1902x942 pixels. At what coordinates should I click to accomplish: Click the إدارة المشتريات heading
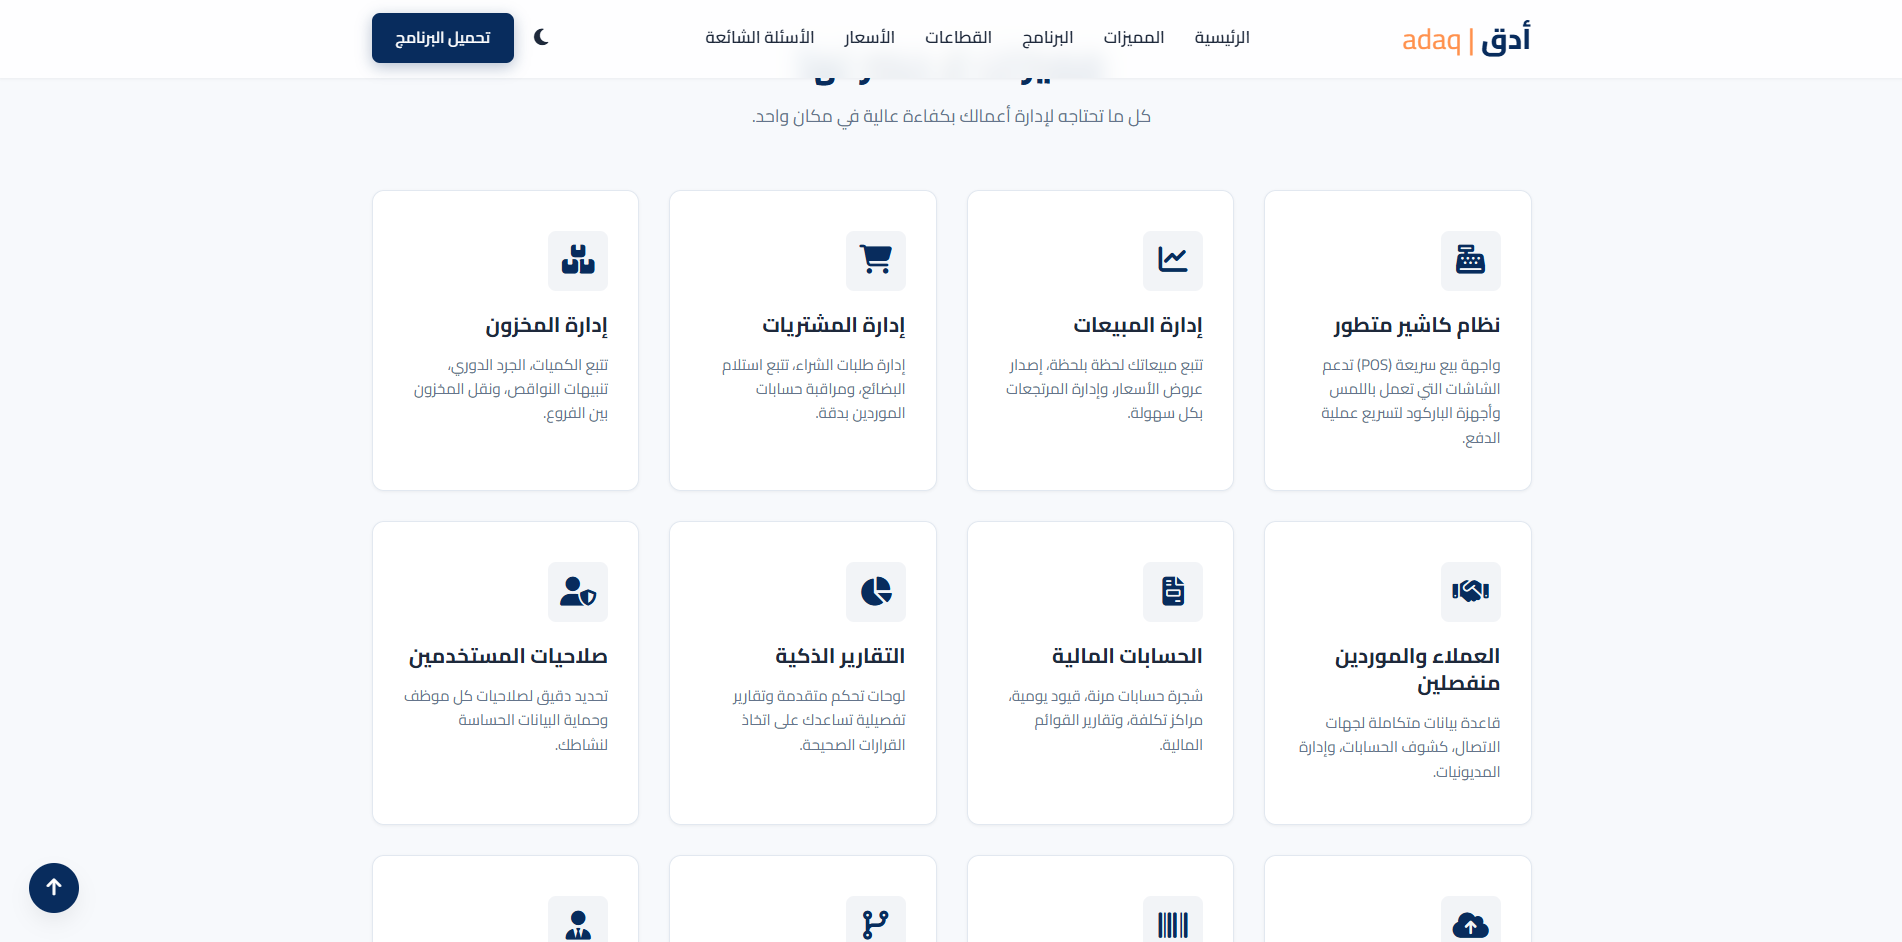coord(834,325)
